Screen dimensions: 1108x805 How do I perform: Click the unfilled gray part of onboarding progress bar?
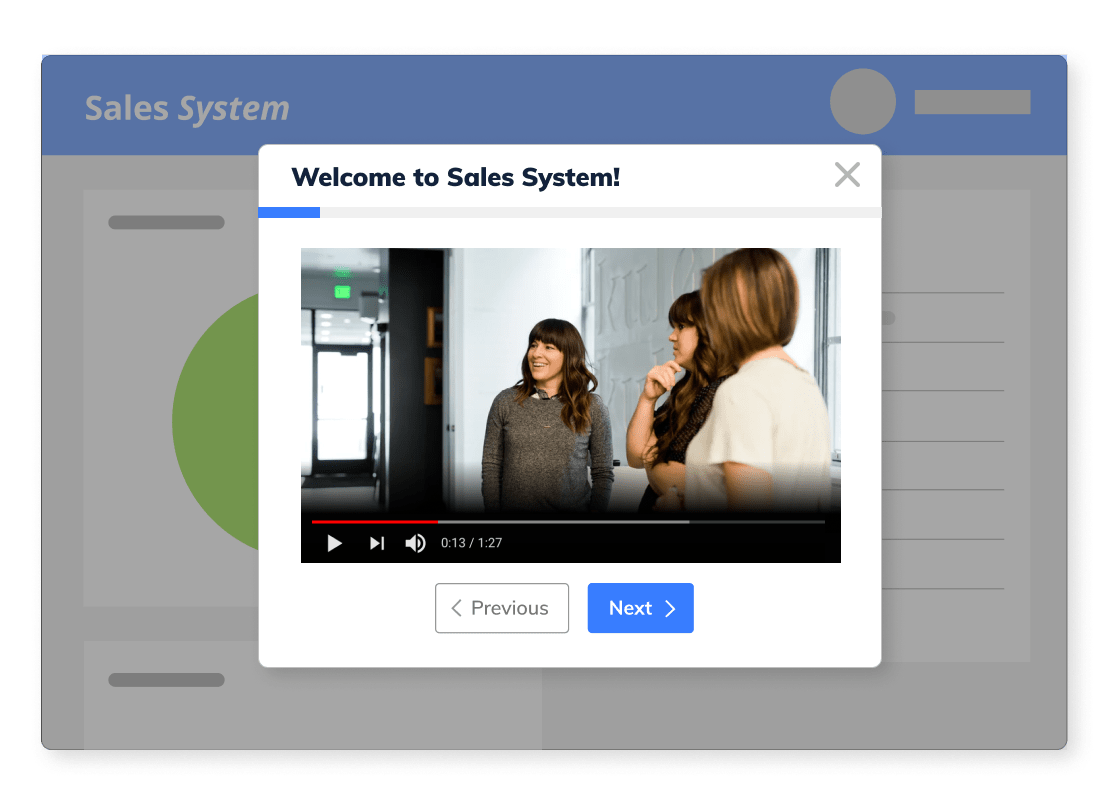pyautogui.click(x=600, y=212)
